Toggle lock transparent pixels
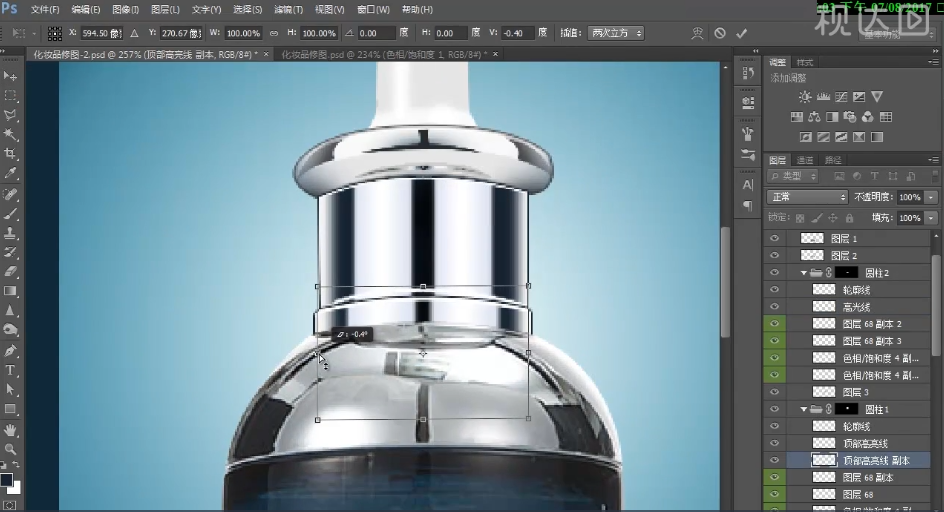 (800, 218)
